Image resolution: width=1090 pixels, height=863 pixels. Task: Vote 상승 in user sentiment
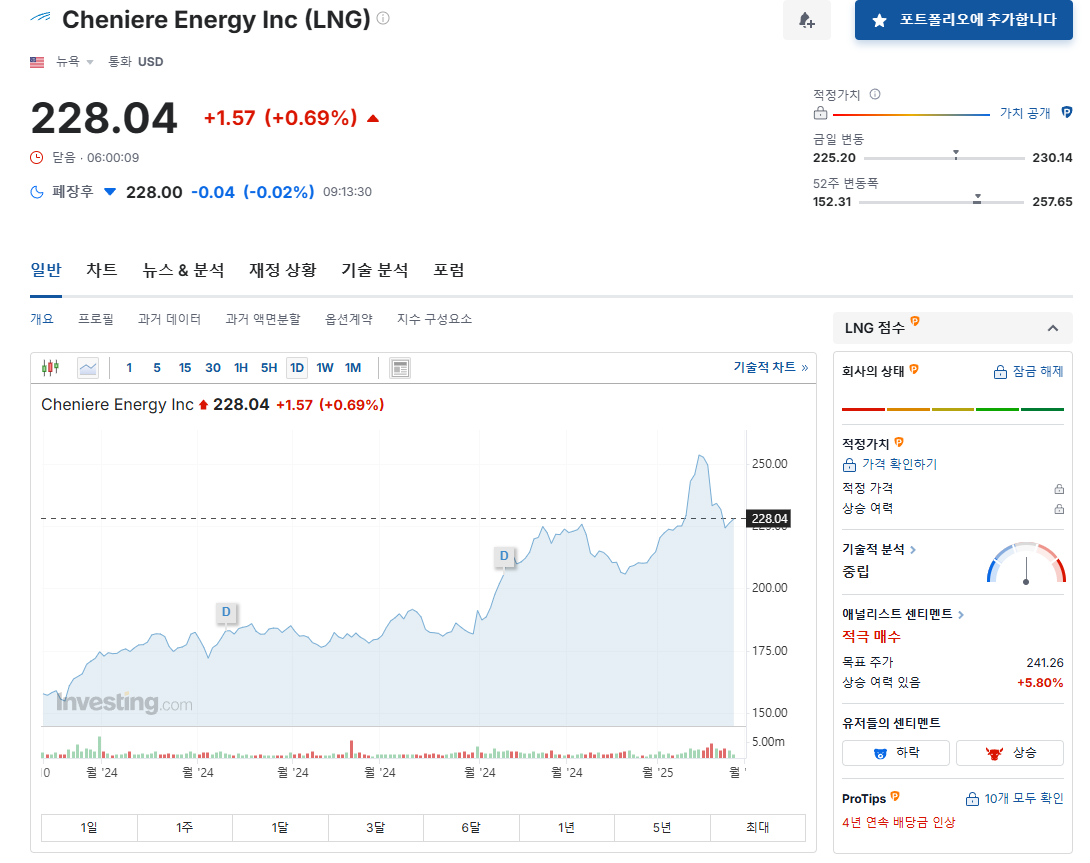(x=1010, y=752)
